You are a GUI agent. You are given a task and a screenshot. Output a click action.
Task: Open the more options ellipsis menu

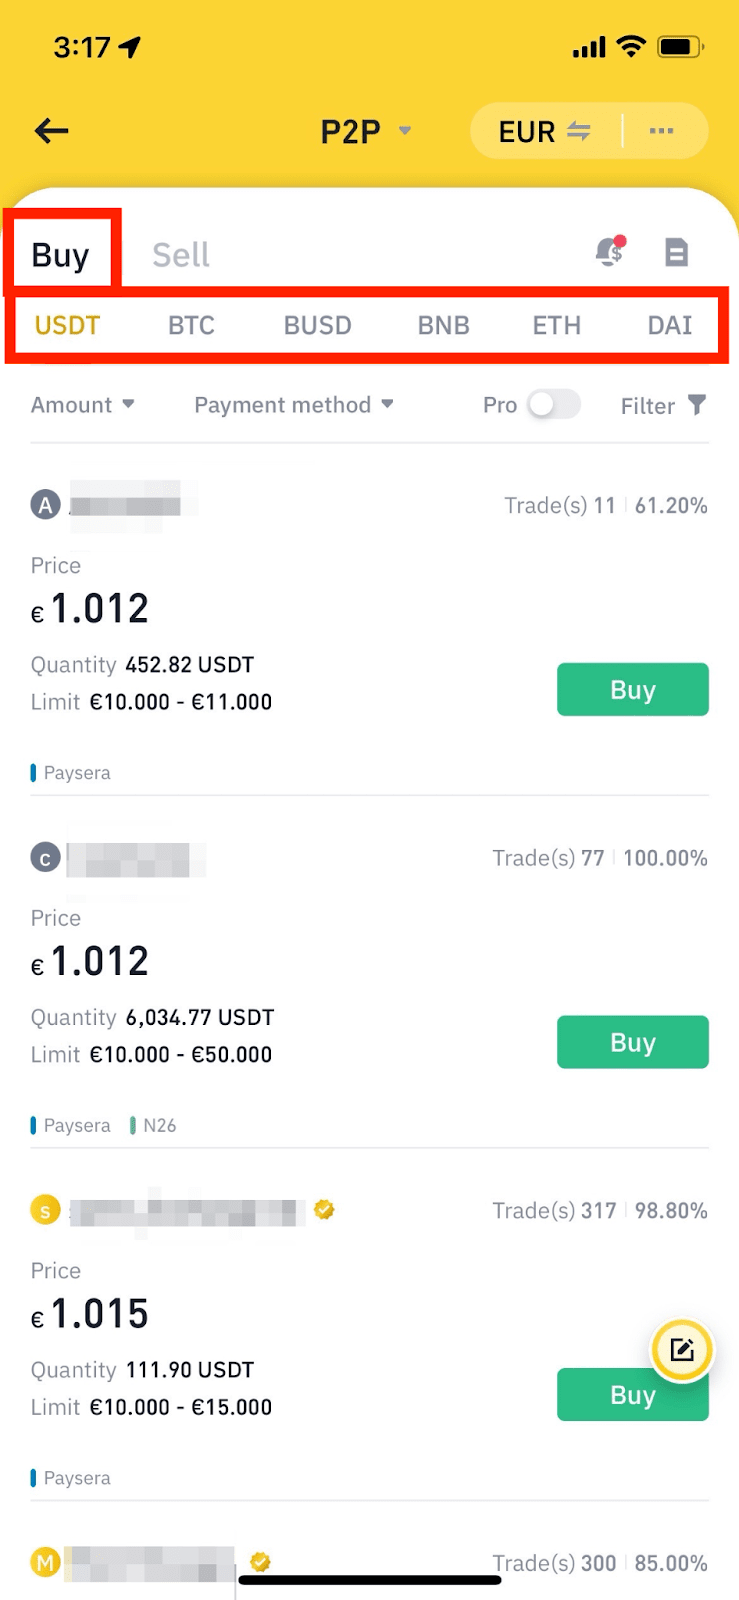tap(662, 131)
